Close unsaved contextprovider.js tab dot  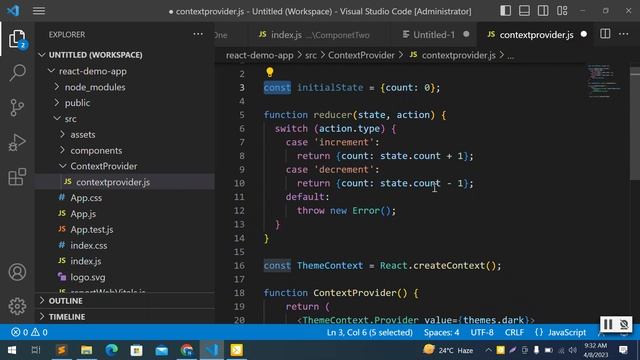tap(584, 35)
